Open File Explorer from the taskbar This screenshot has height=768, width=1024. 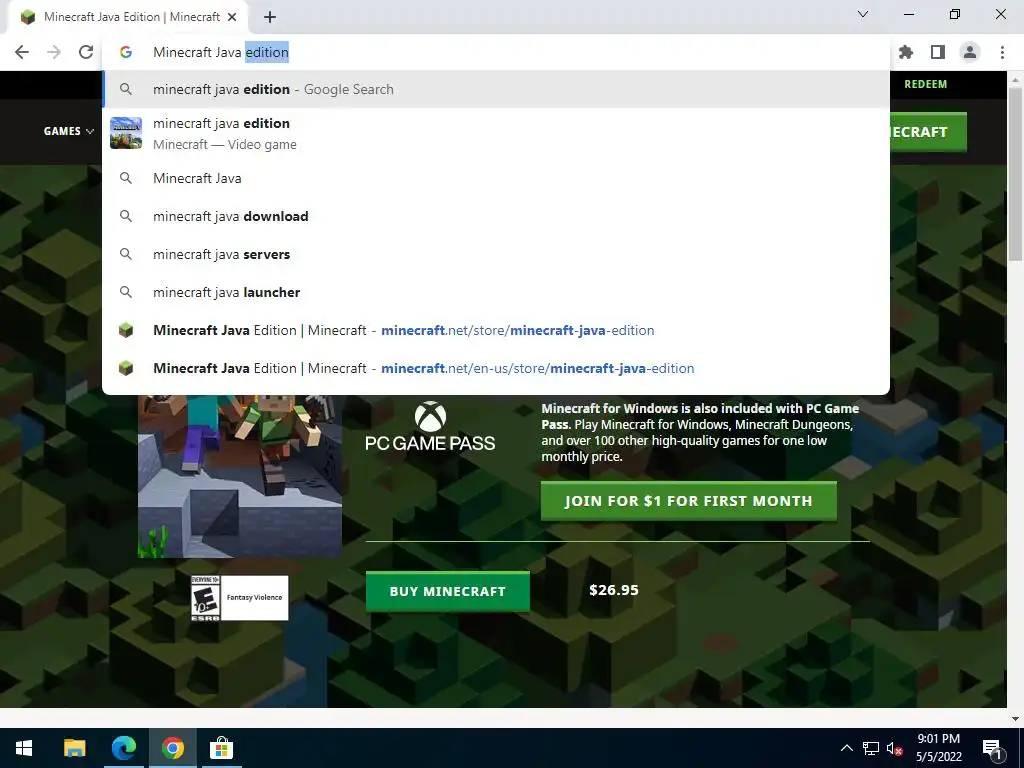coord(74,748)
